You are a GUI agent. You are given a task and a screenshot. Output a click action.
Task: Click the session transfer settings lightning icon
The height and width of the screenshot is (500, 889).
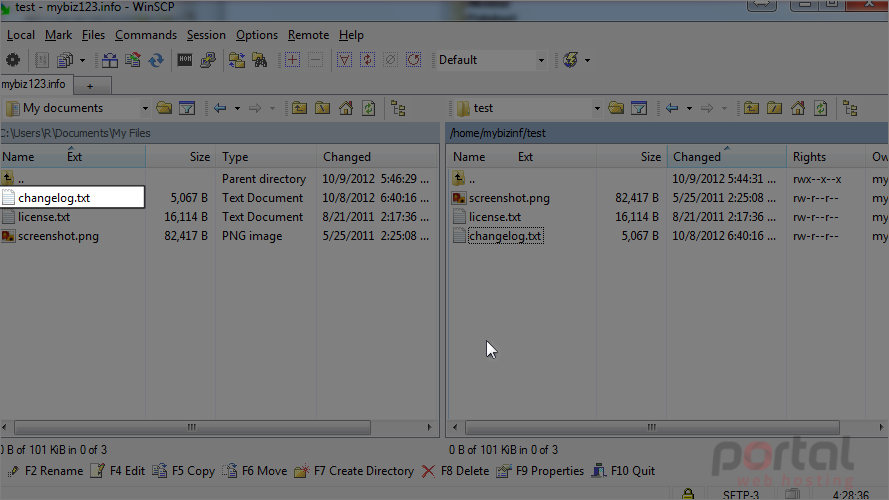(571, 60)
